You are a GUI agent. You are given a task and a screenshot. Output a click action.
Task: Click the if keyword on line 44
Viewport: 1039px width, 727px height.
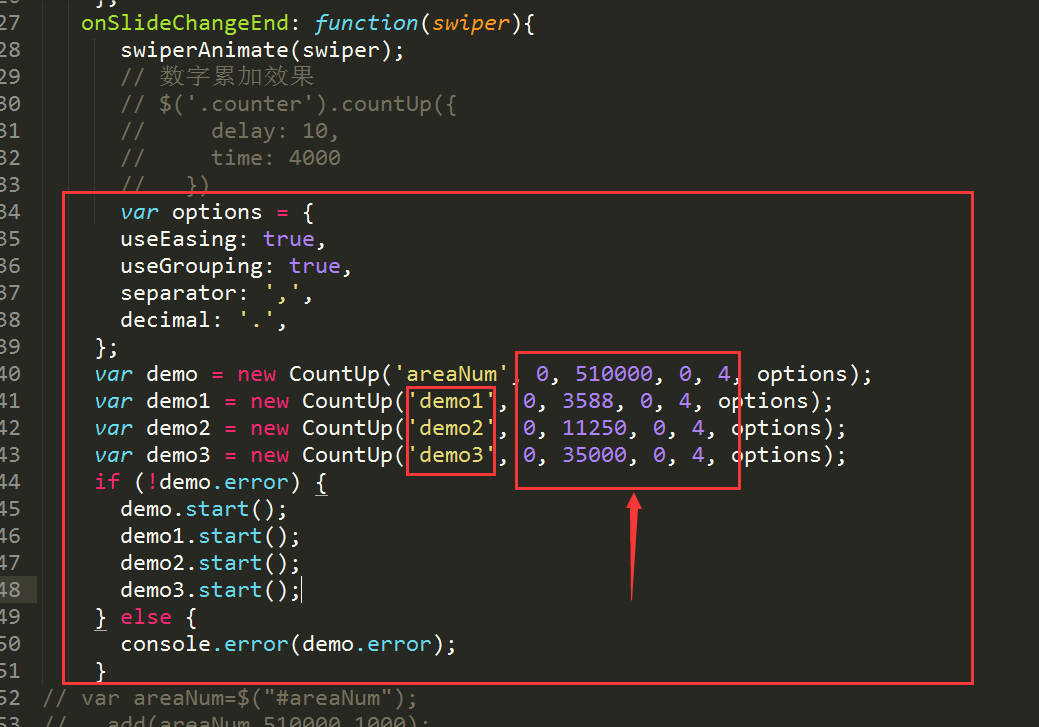click(x=107, y=482)
